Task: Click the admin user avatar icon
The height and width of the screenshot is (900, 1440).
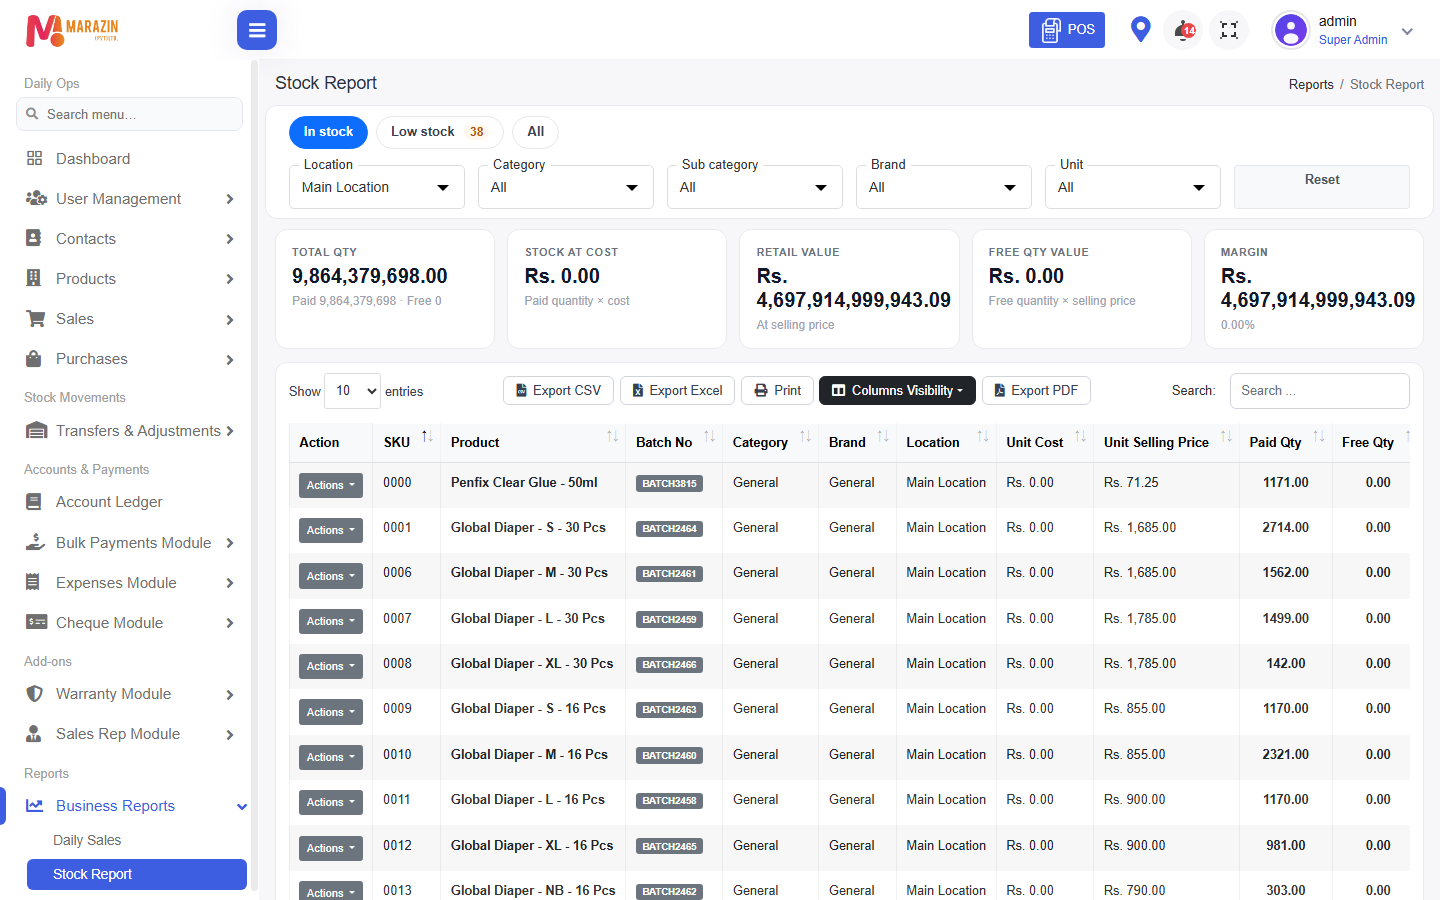Action: [1291, 30]
